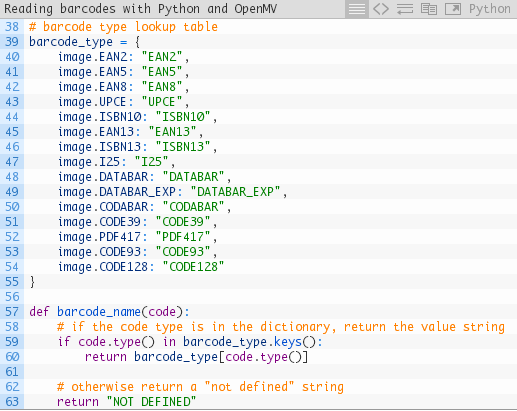The image size is (517, 411).
Task: Click line number 61
Action: tap(12, 372)
